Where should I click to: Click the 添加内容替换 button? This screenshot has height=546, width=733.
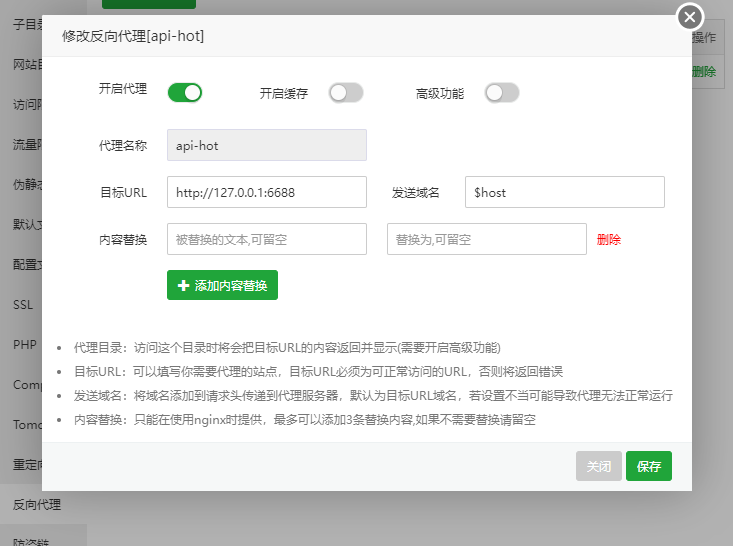[223, 285]
